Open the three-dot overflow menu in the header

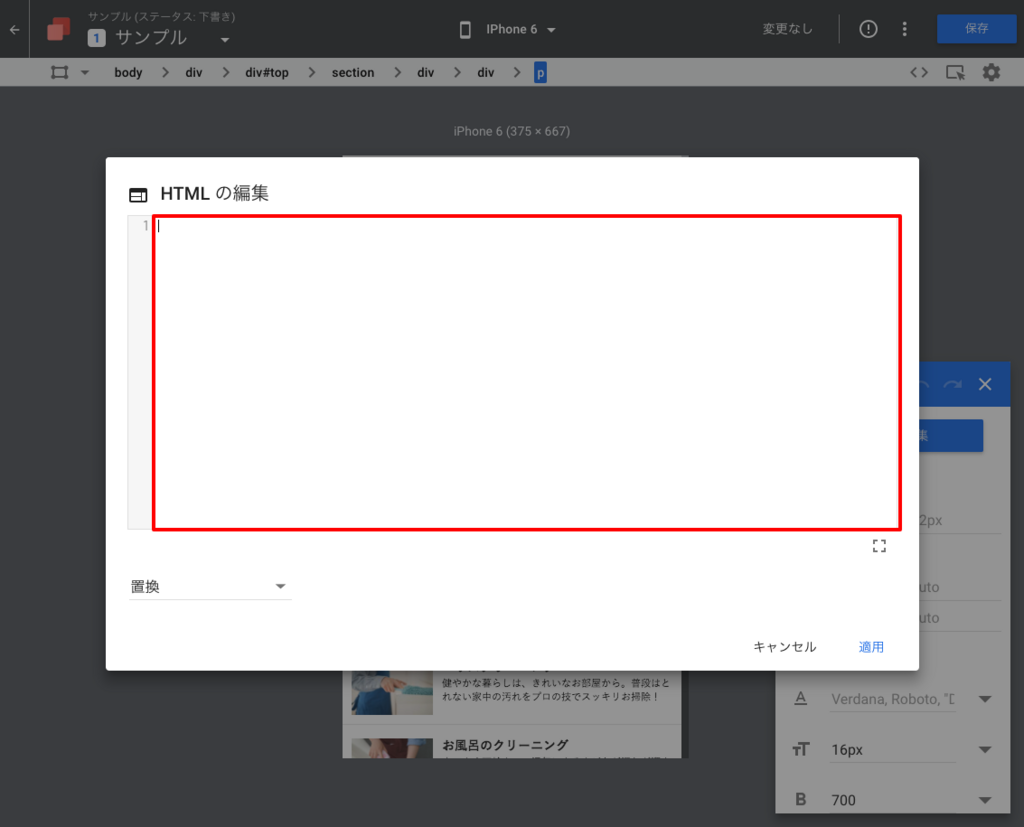tap(905, 29)
